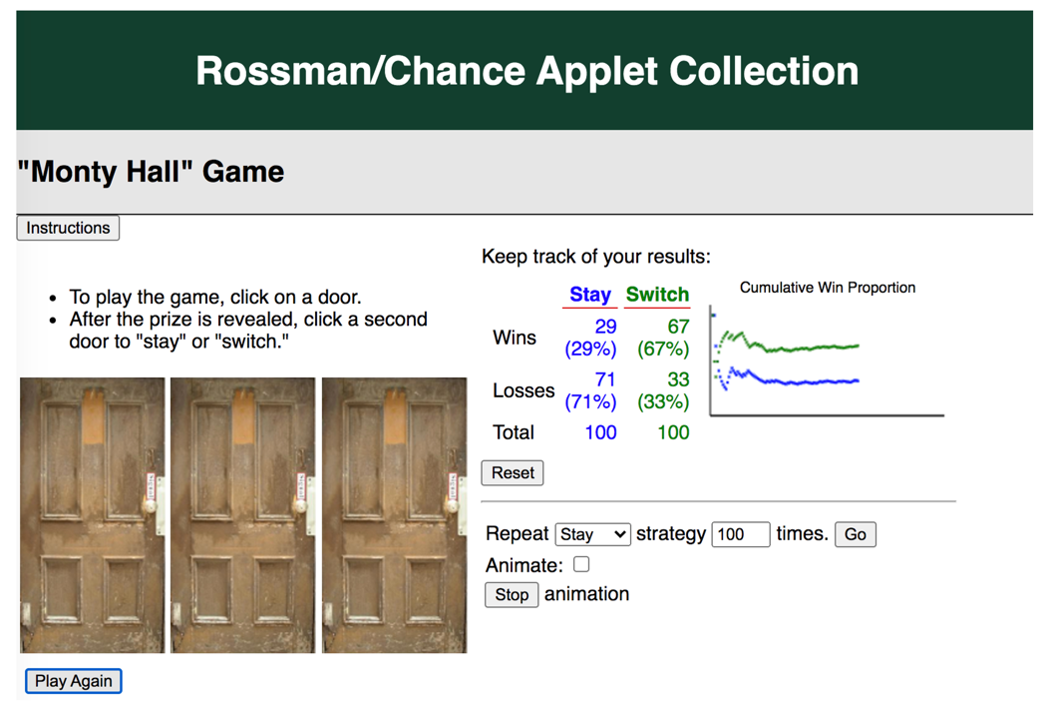
Task: Click the Cumulative Win Proportion chart title
Action: click(x=827, y=288)
